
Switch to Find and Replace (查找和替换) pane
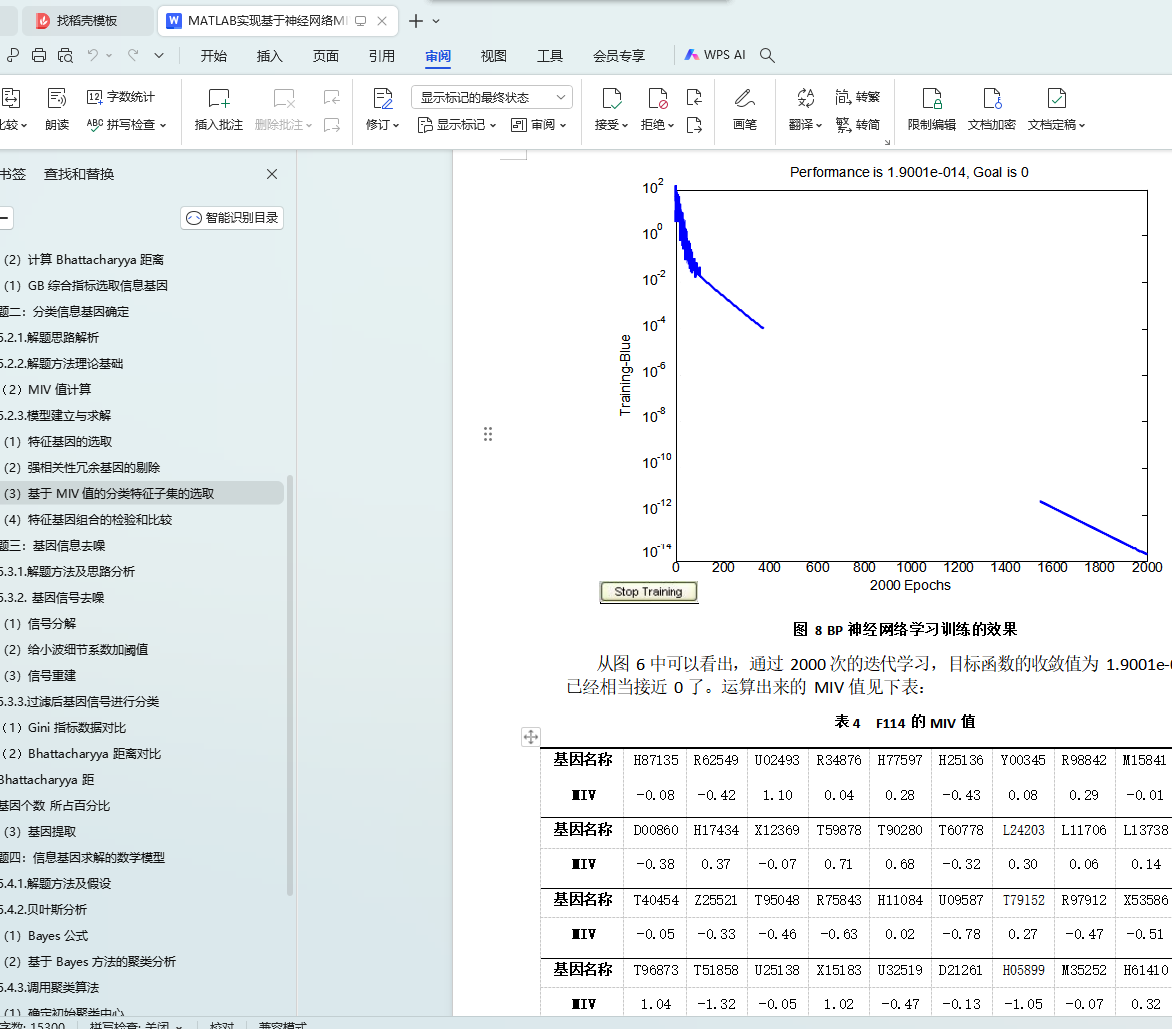tap(78, 174)
